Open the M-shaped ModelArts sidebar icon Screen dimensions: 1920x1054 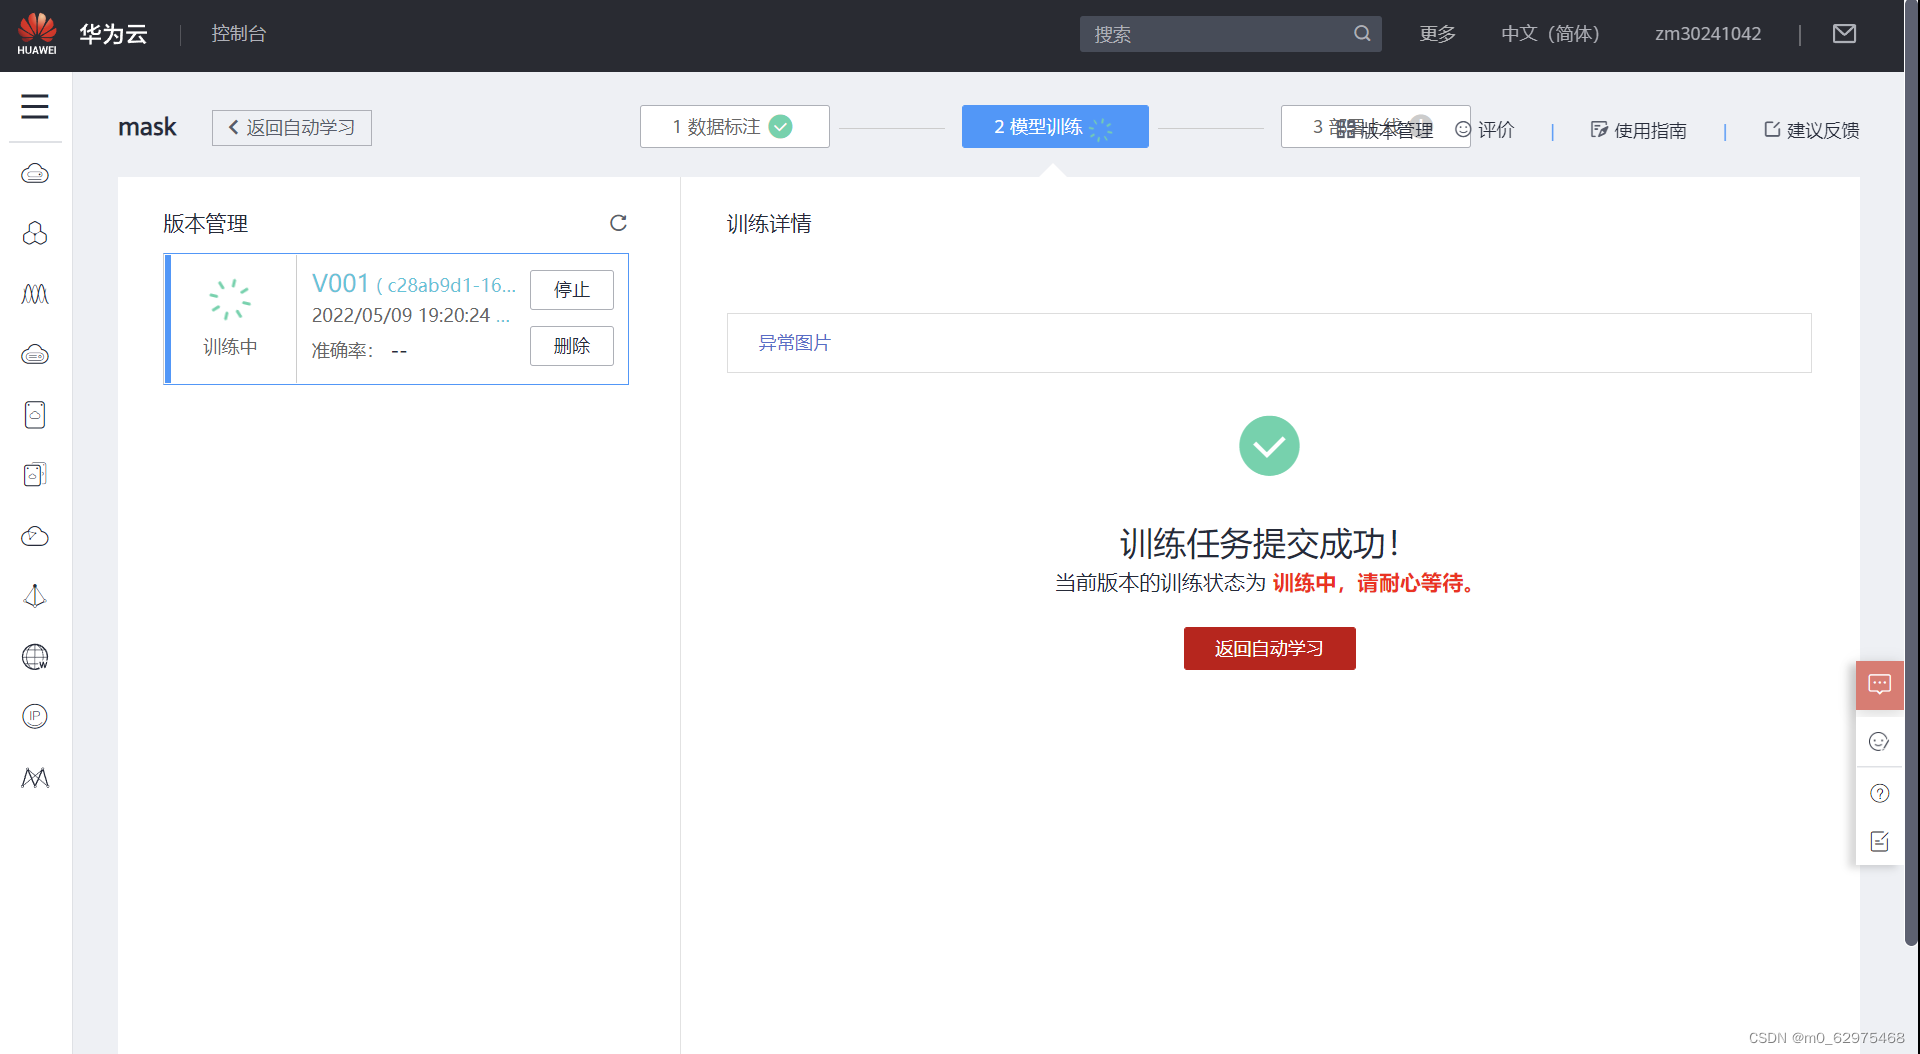point(35,777)
